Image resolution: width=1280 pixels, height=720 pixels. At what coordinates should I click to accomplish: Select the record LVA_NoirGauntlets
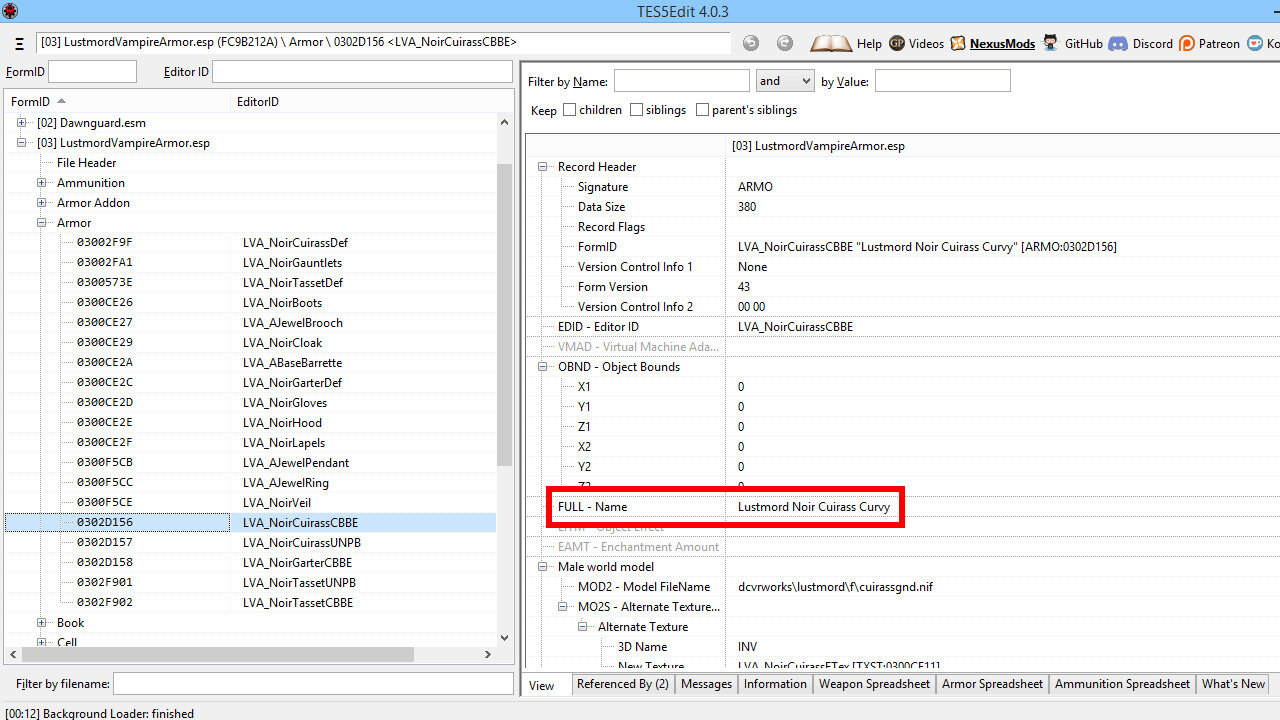(x=292, y=263)
